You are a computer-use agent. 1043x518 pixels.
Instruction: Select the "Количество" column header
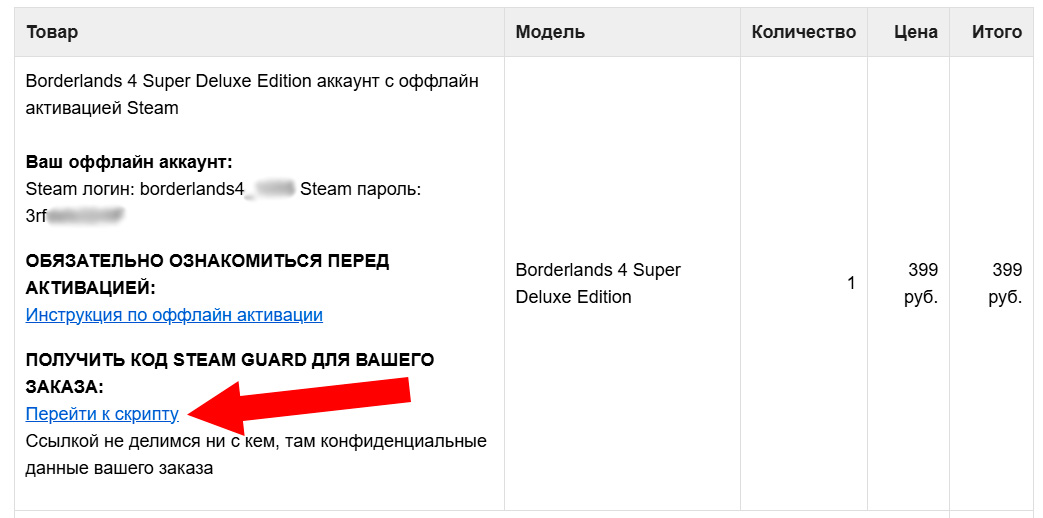[803, 32]
